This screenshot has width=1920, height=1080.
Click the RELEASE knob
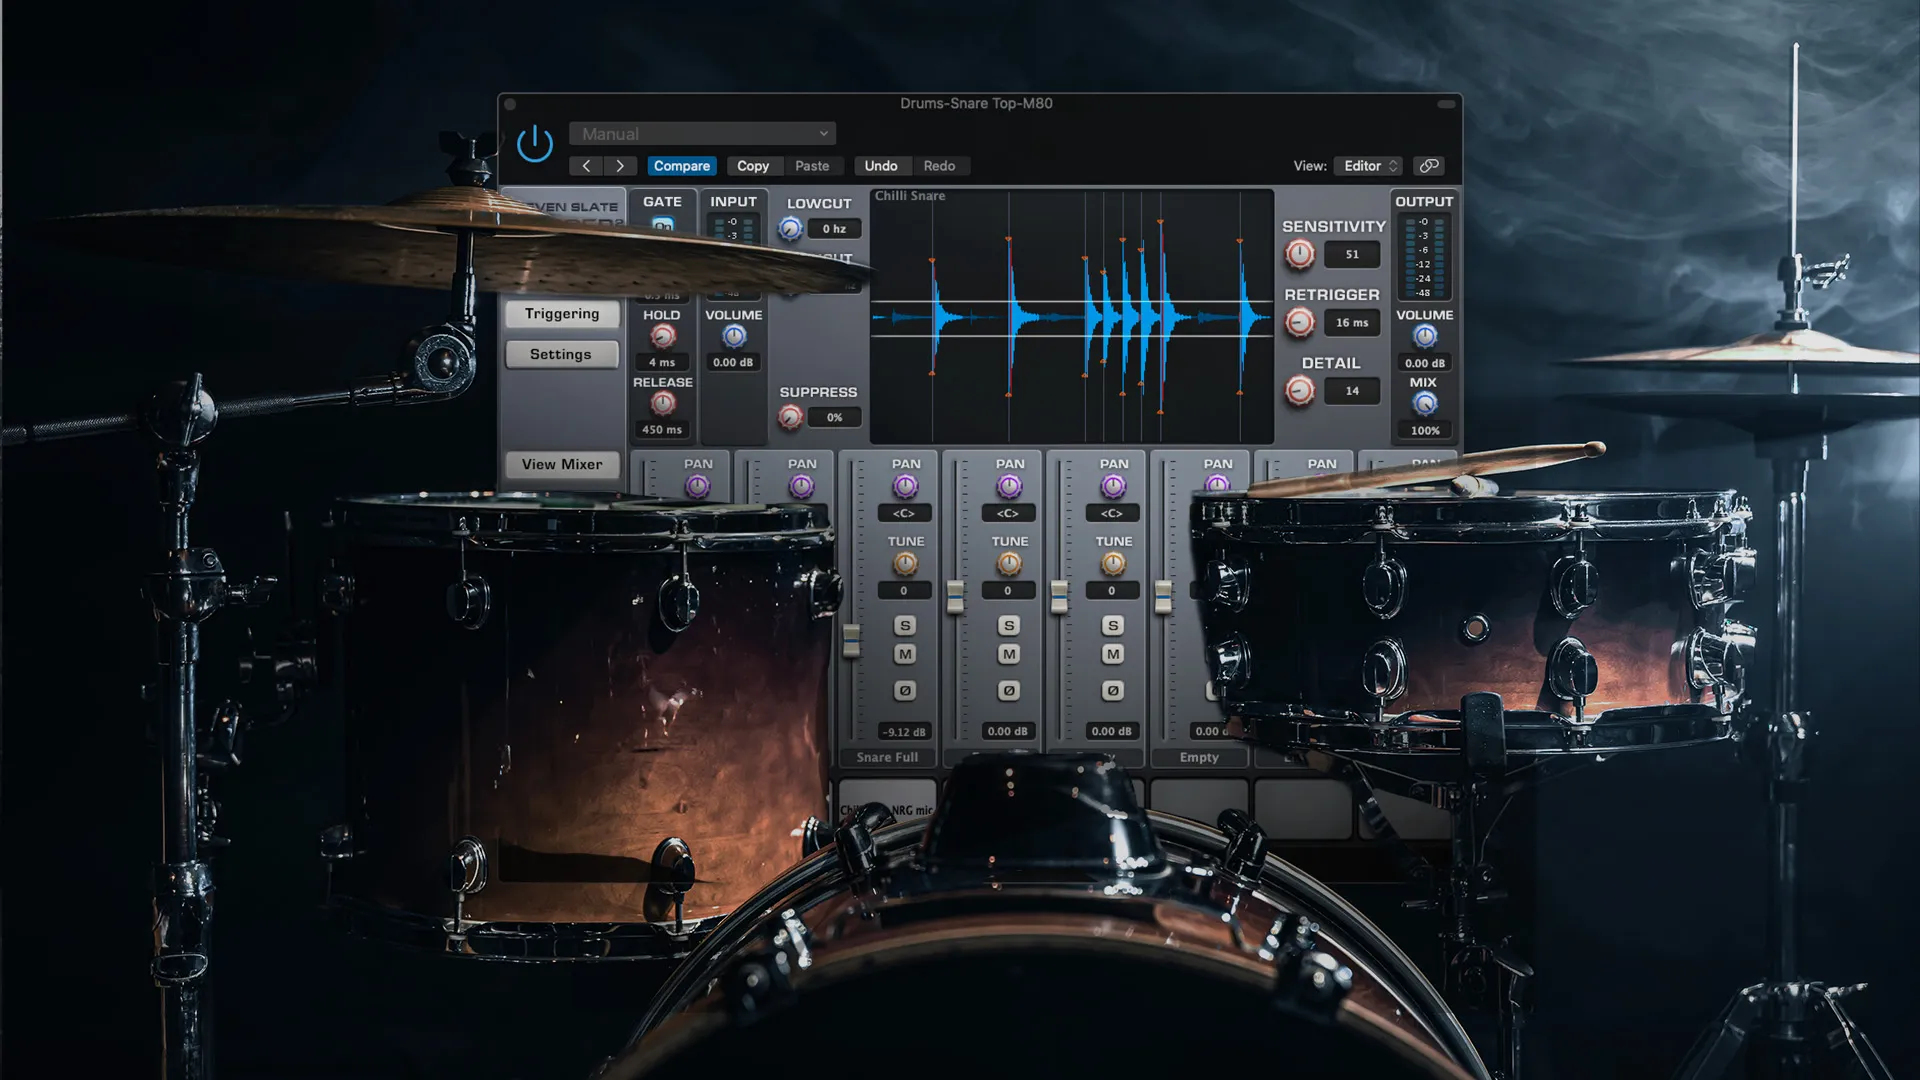click(x=662, y=403)
